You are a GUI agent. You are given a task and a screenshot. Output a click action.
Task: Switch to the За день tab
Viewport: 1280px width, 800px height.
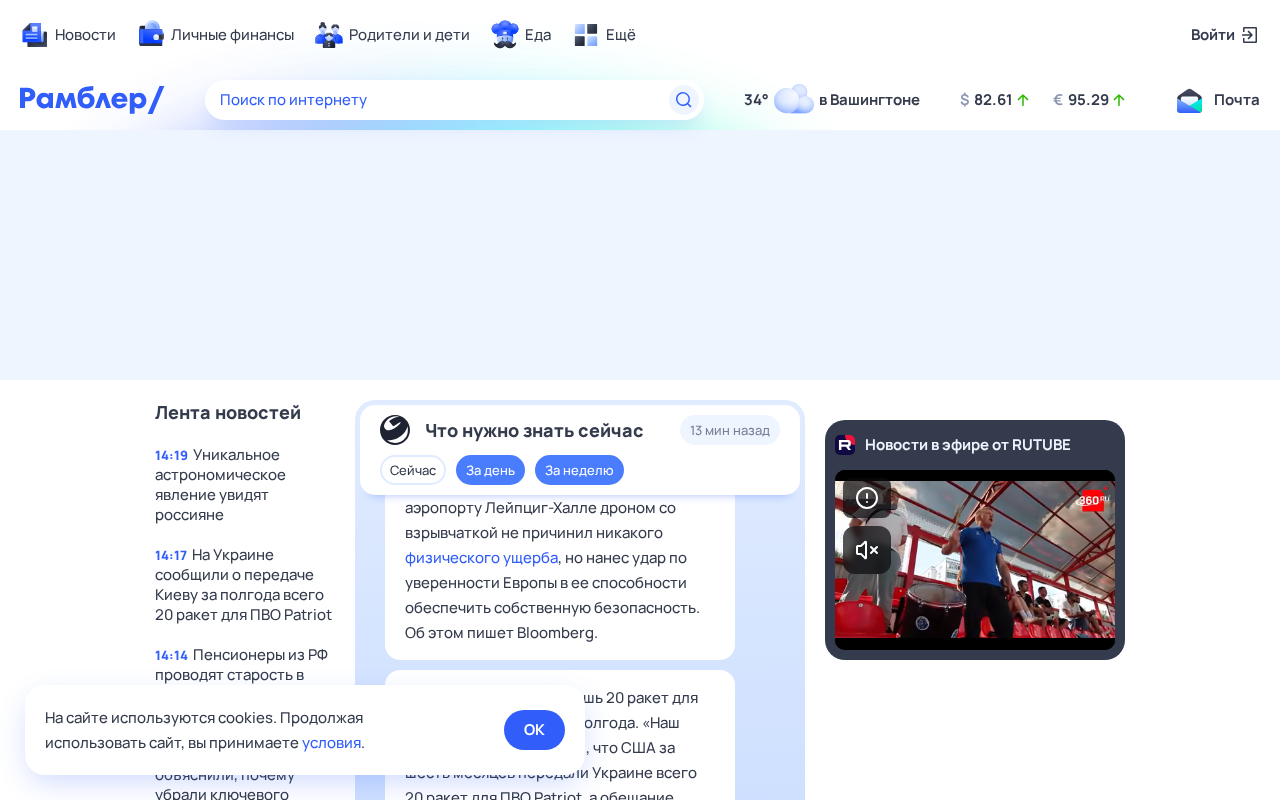point(490,470)
